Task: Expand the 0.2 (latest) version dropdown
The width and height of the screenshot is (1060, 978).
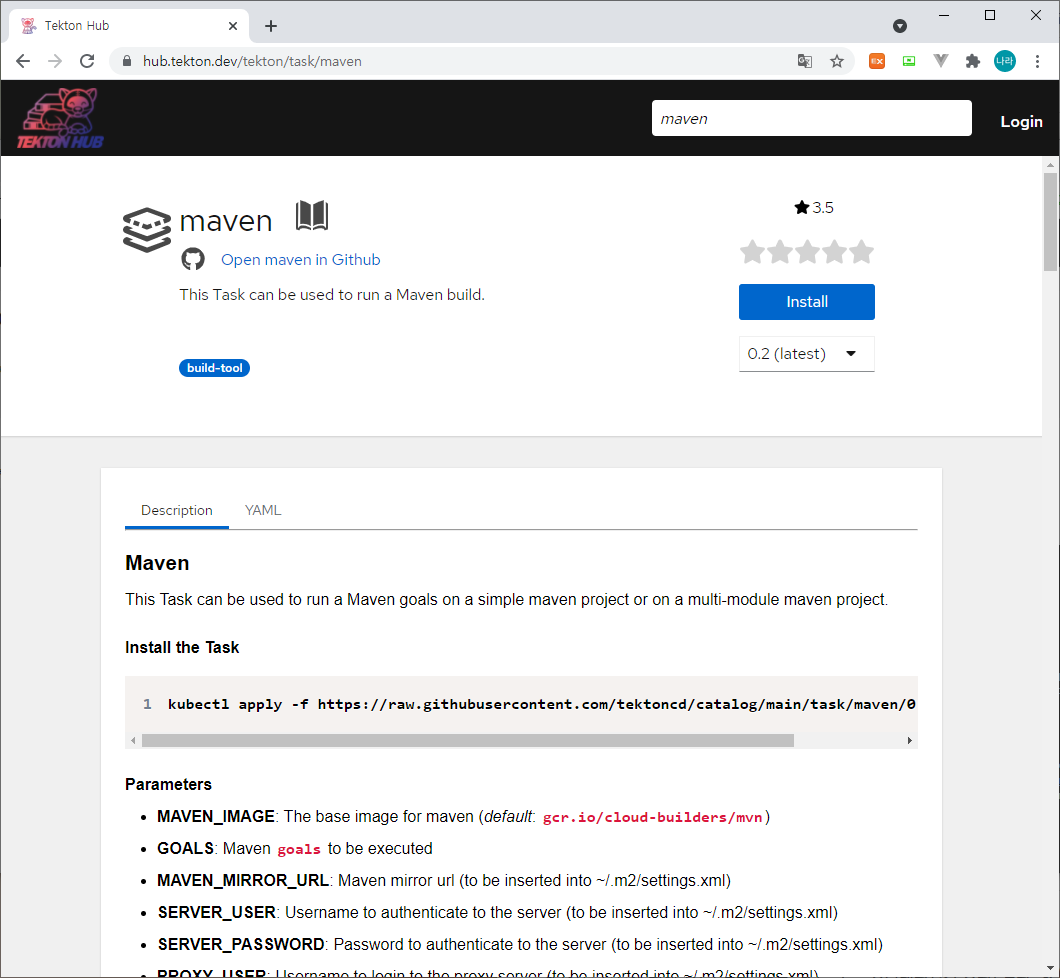Action: [x=806, y=353]
